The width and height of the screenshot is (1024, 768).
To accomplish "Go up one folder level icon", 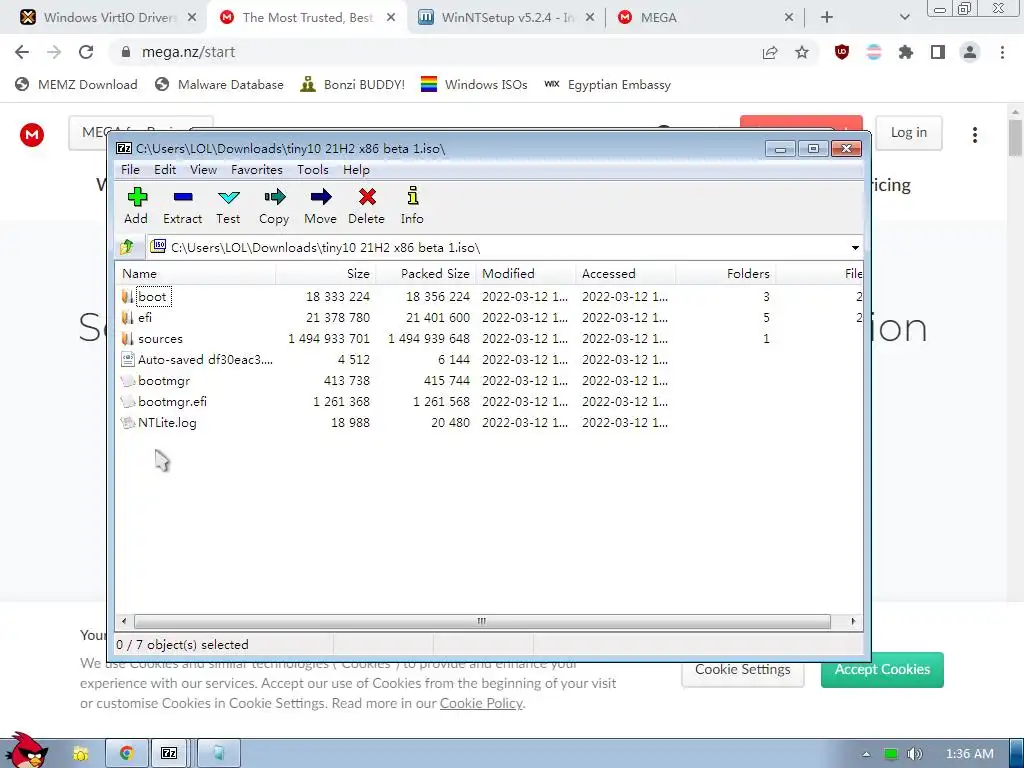I will pyautogui.click(x=127, y=247).
